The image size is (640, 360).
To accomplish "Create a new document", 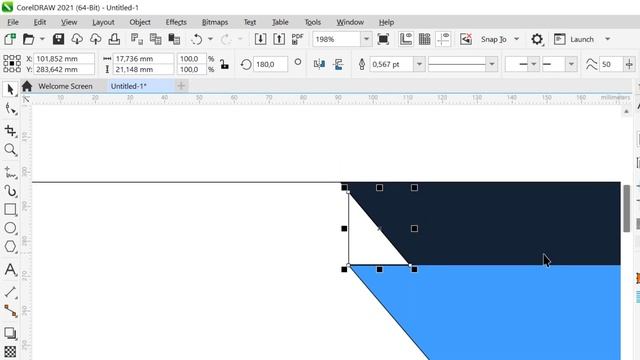I will point(10,39).
